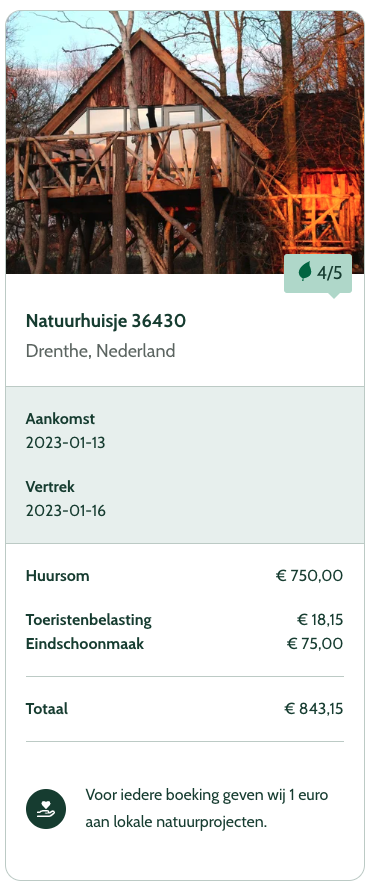Select the departure date 2023-01-16
This screenshot has height=892, width=377.
65,510
